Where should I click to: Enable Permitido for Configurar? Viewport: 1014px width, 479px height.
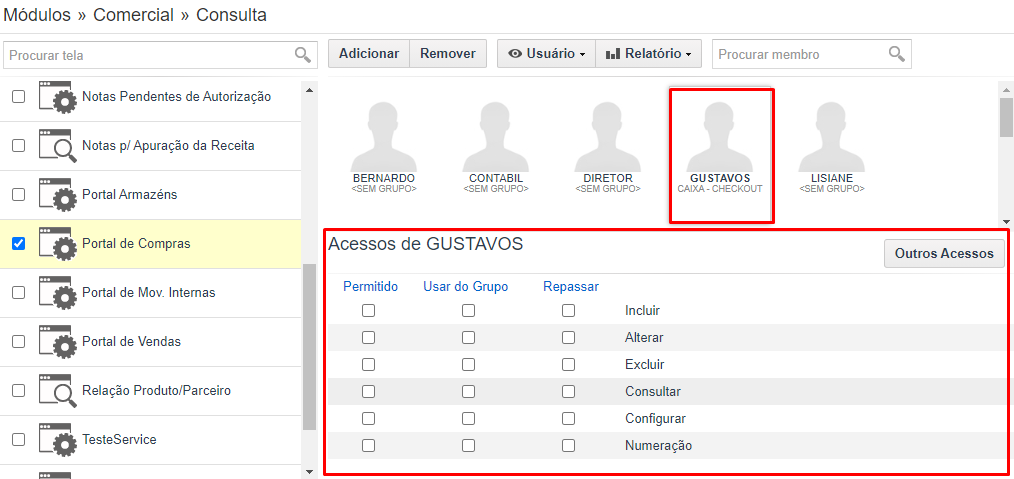369,418
